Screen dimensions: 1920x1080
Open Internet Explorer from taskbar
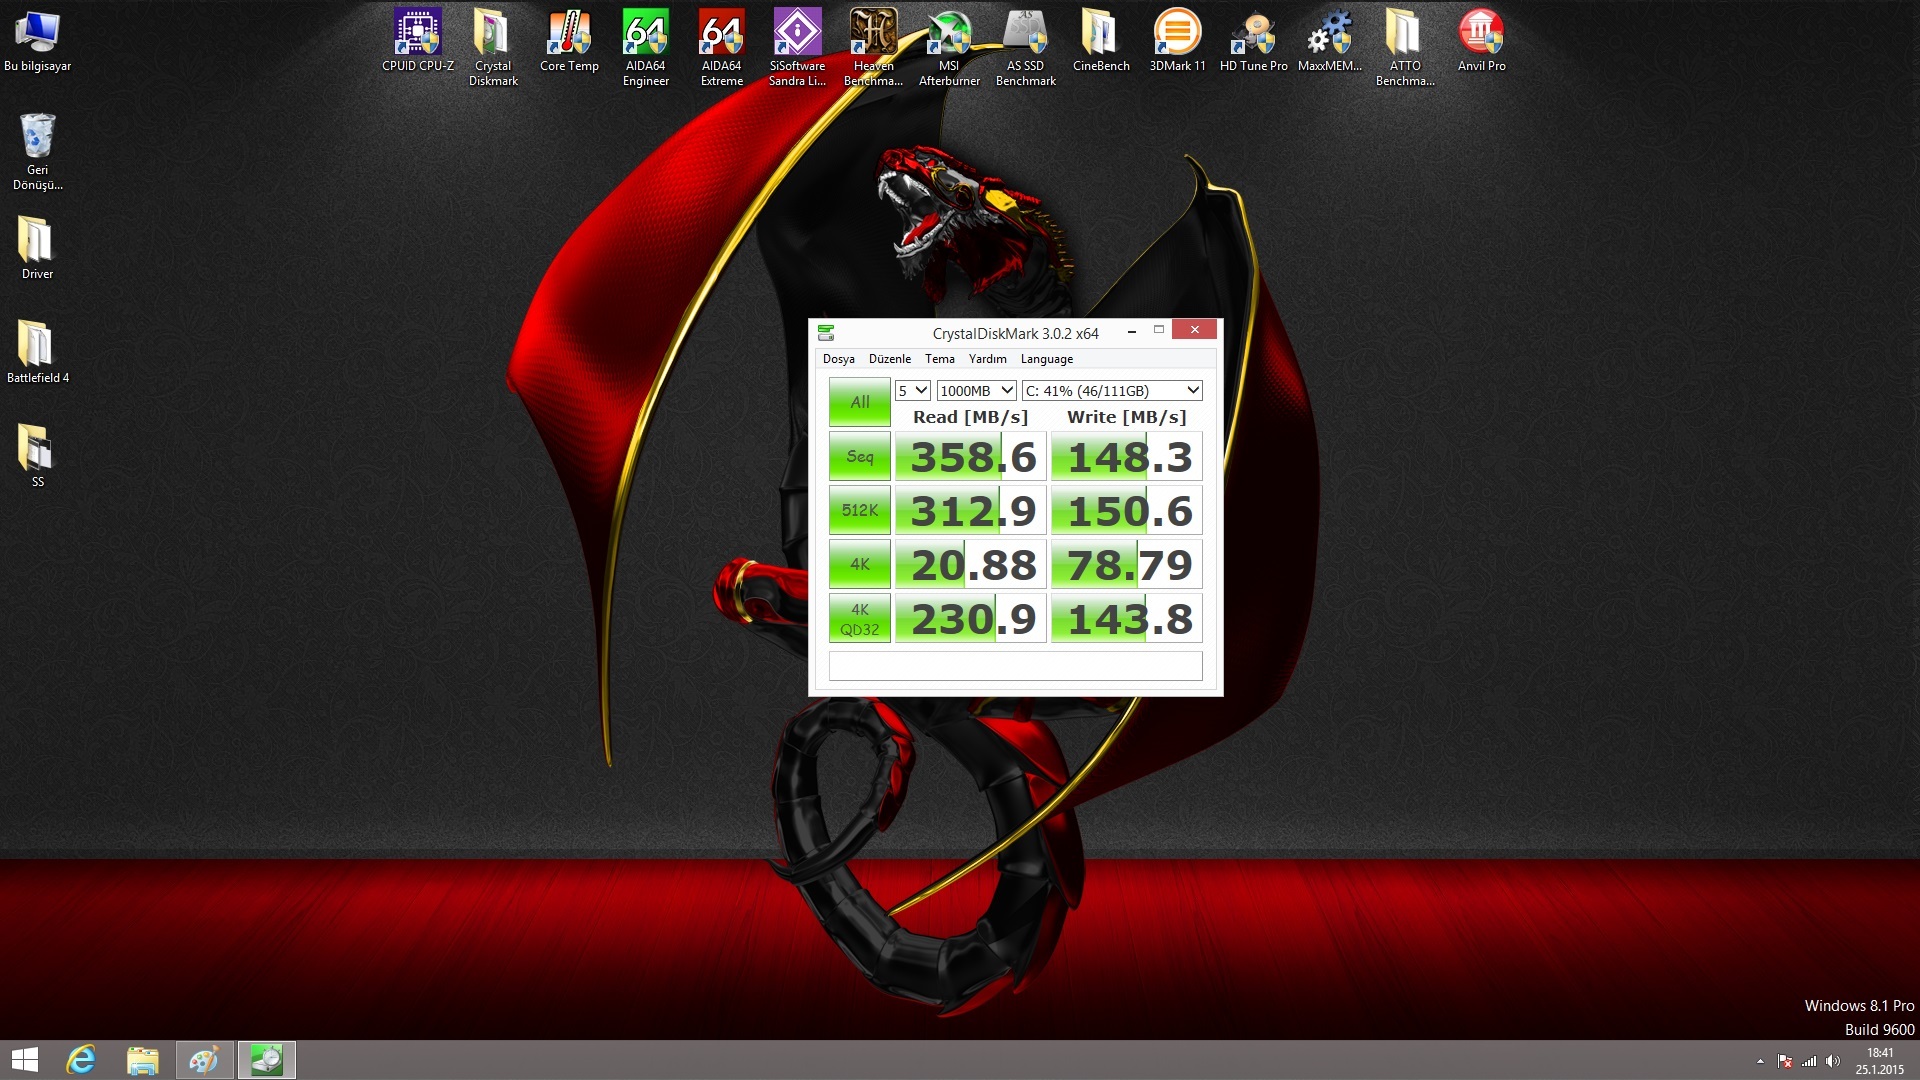81,1060
